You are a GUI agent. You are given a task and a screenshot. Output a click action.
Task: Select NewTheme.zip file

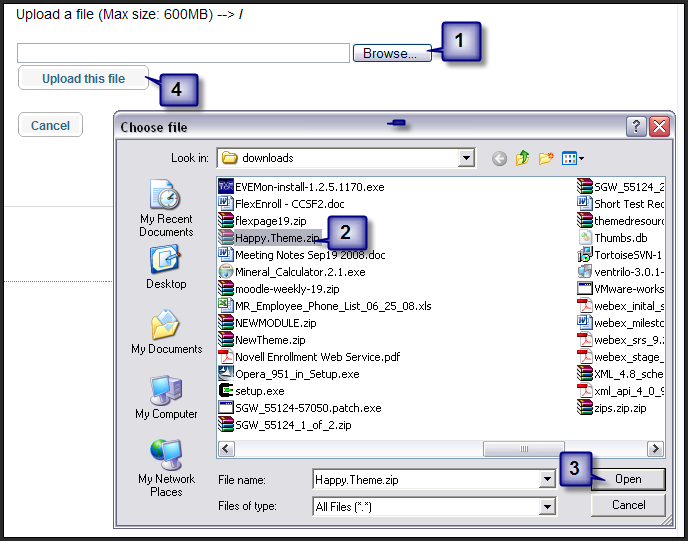(x=269, y=340)
